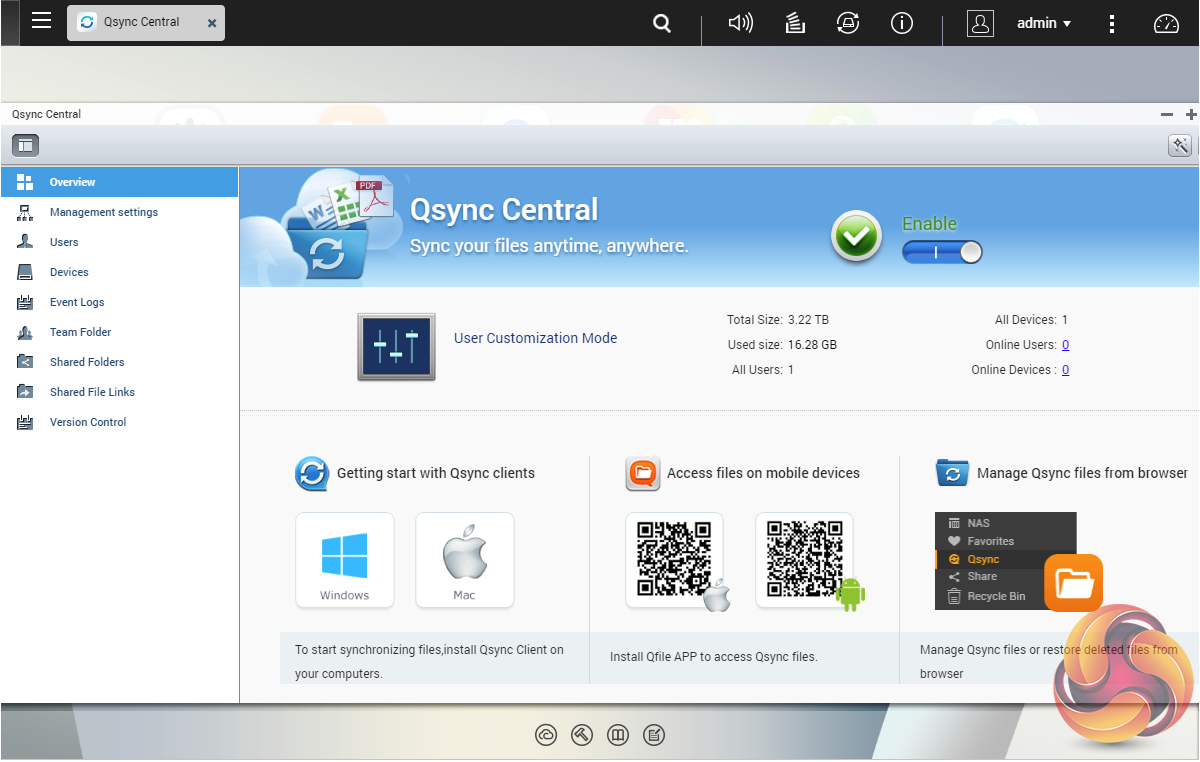
Task: Open the background tasks icon
Action: [x=795, y=23]
